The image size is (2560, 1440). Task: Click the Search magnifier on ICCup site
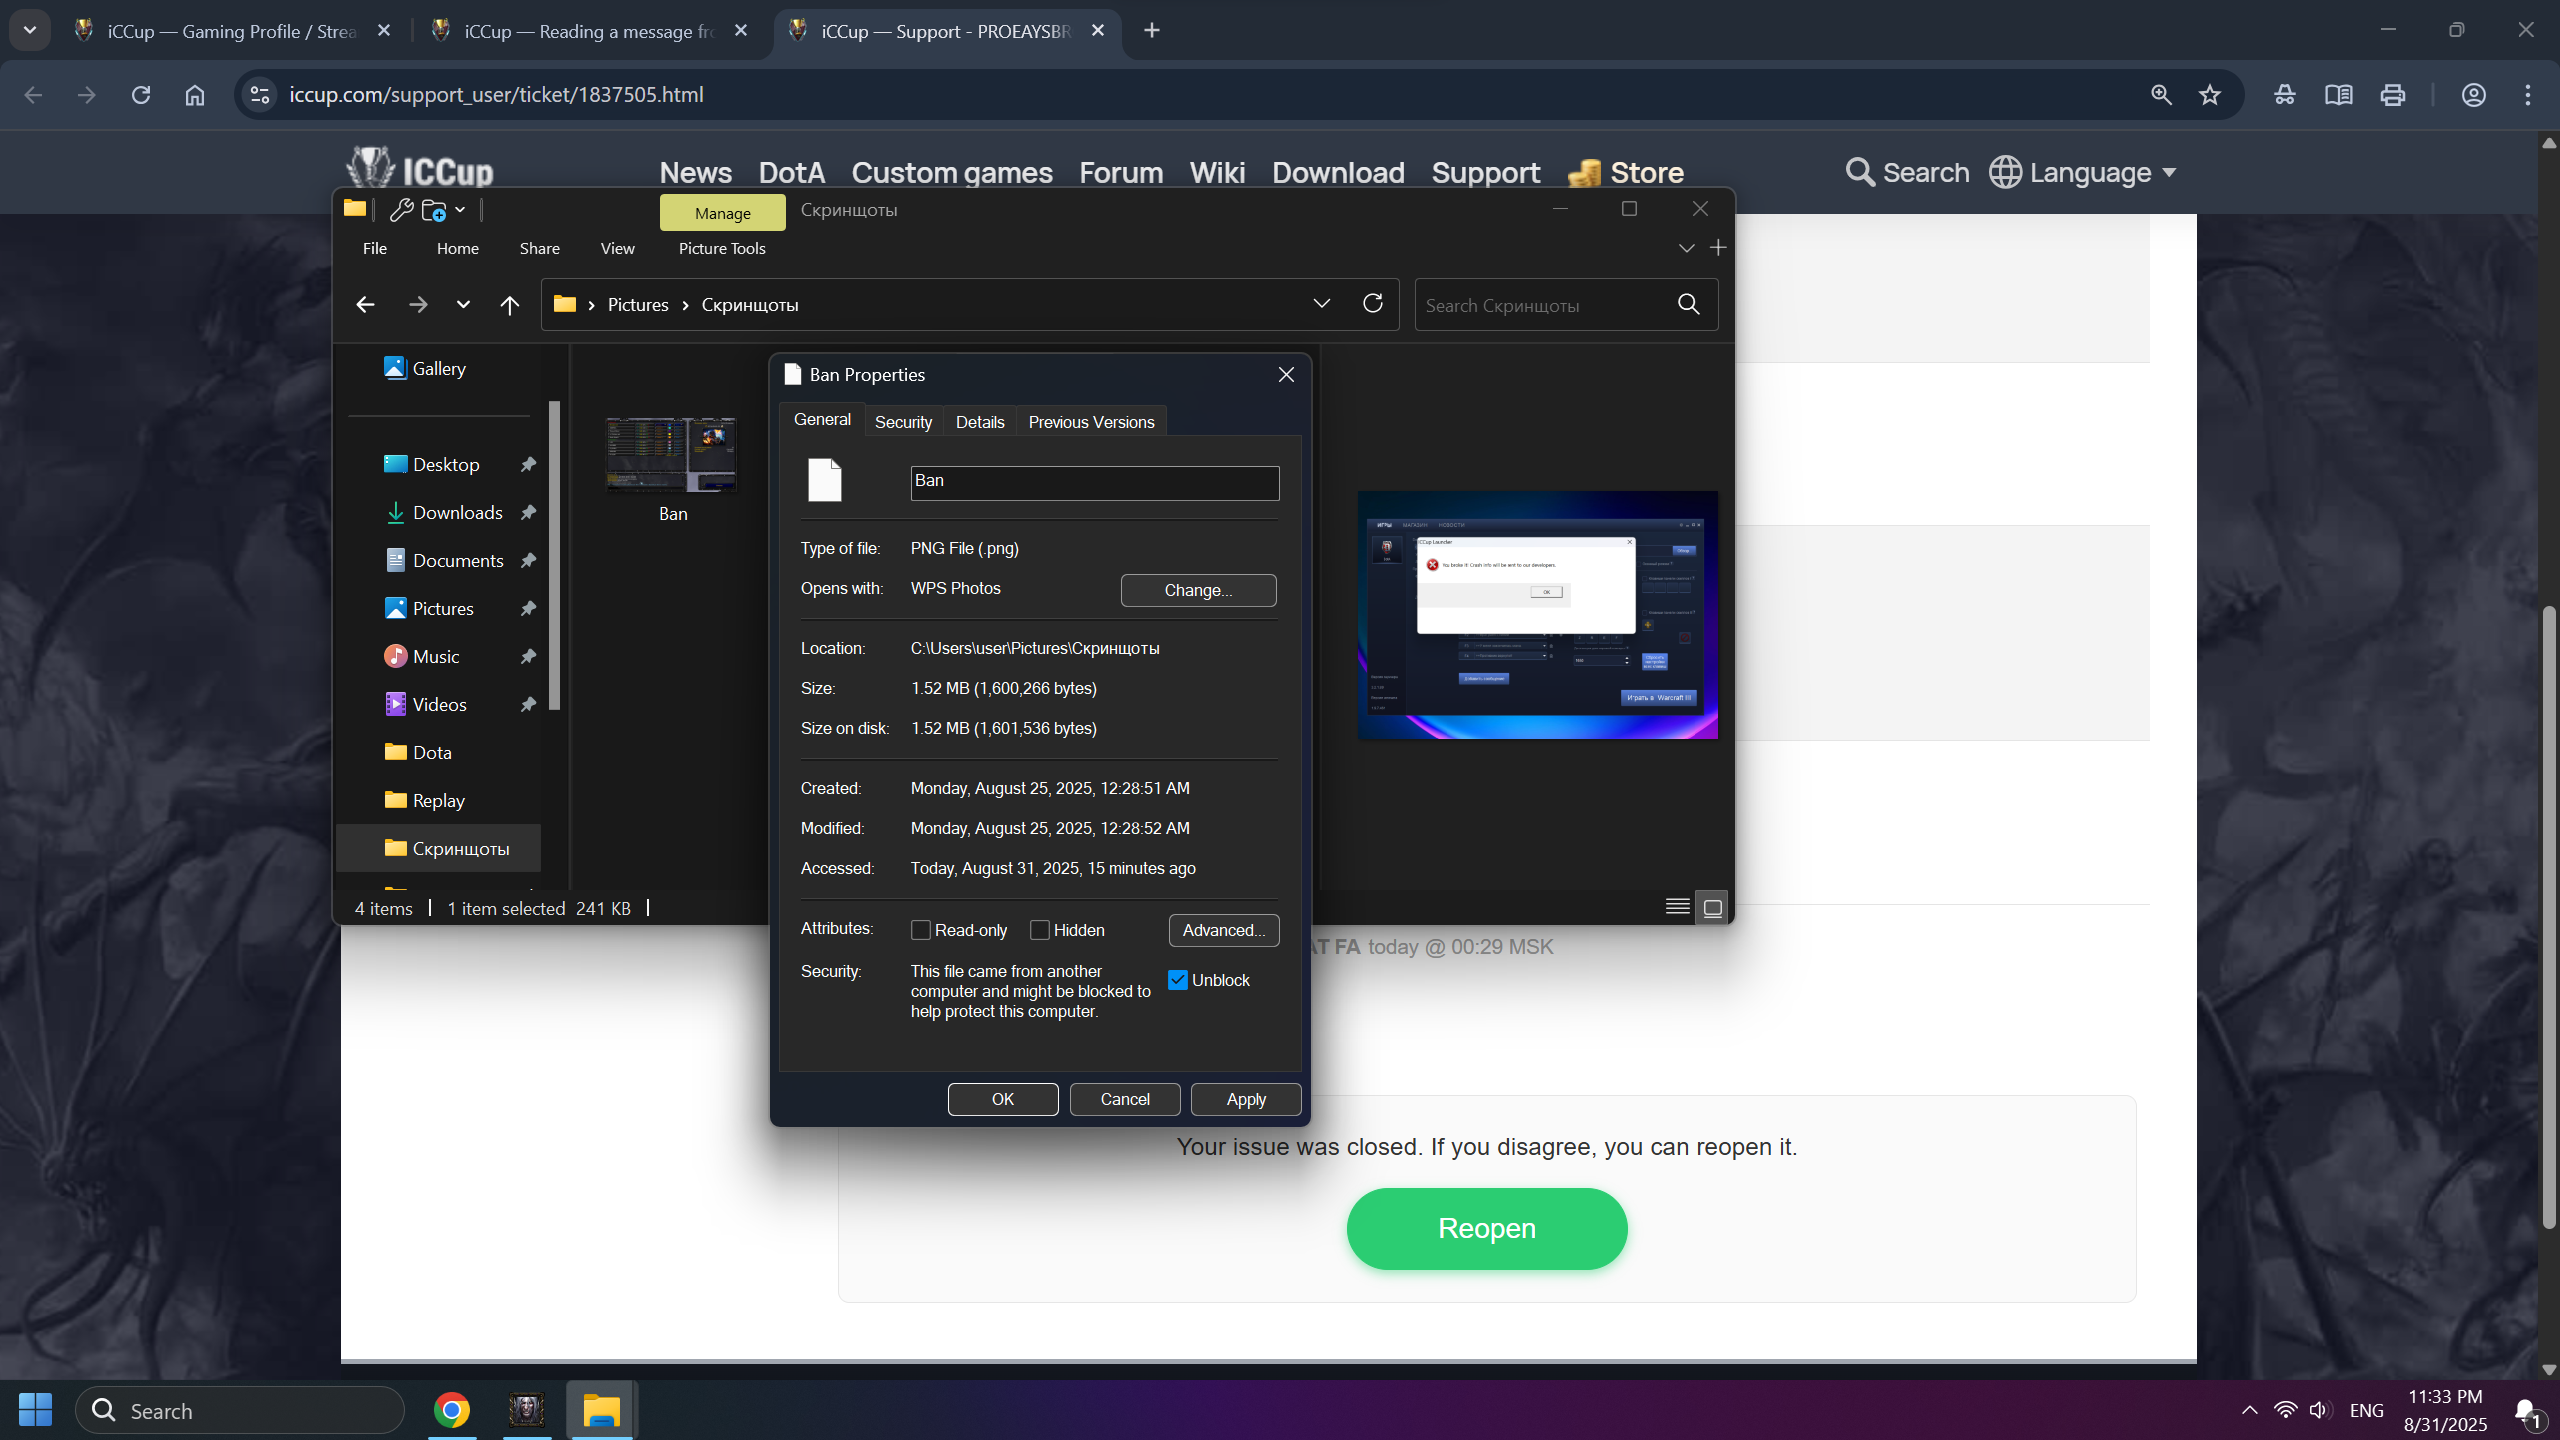pos(1859,172)
